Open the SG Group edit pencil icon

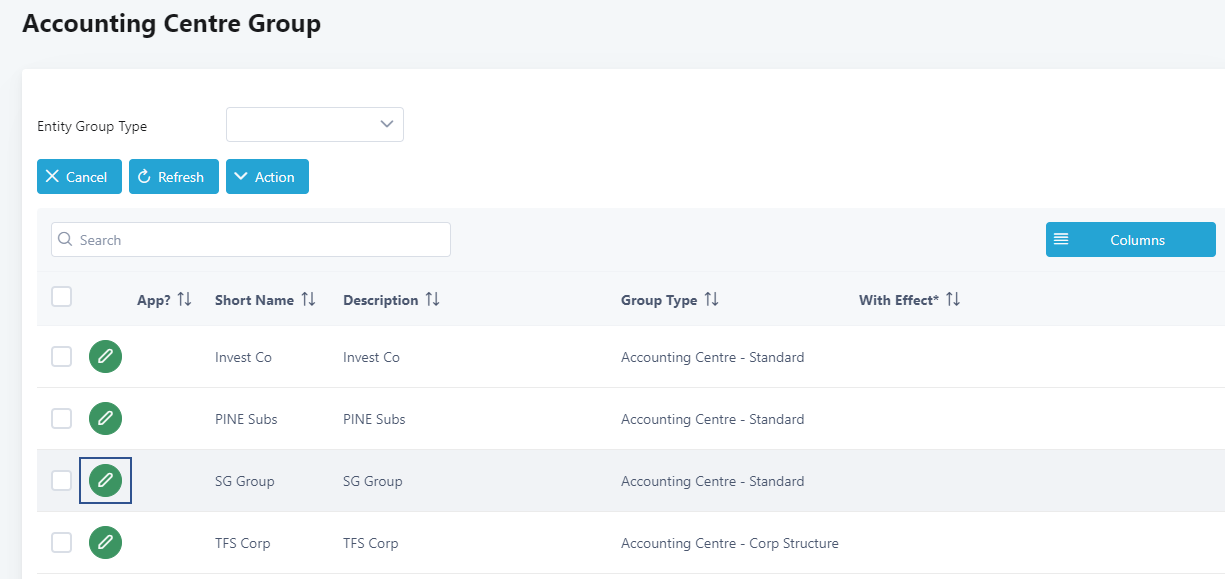tap(105, 481)
